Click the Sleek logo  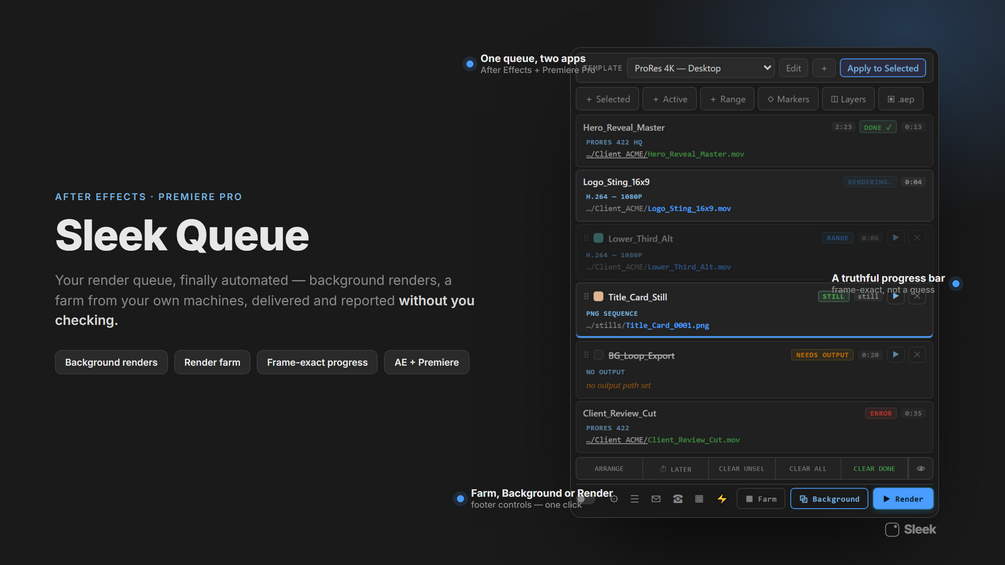910,530
